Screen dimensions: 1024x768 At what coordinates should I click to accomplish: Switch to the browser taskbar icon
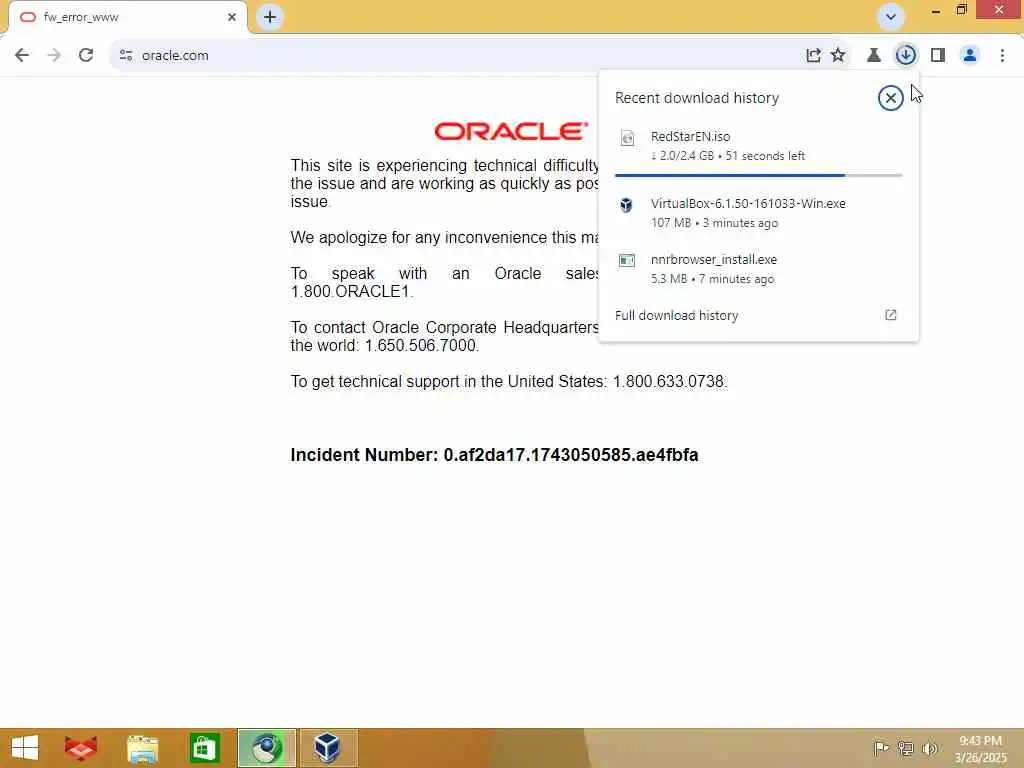(x=266, y=748)
